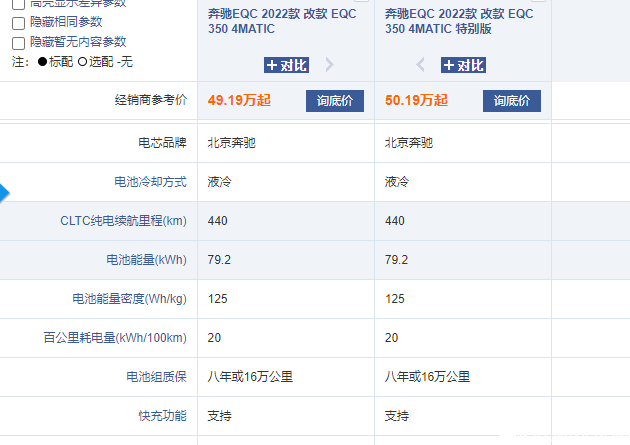The height and width of the screenshot is (445, 630).
Task: Click 液冷 in 特别版 column
Action: [397, 182]
